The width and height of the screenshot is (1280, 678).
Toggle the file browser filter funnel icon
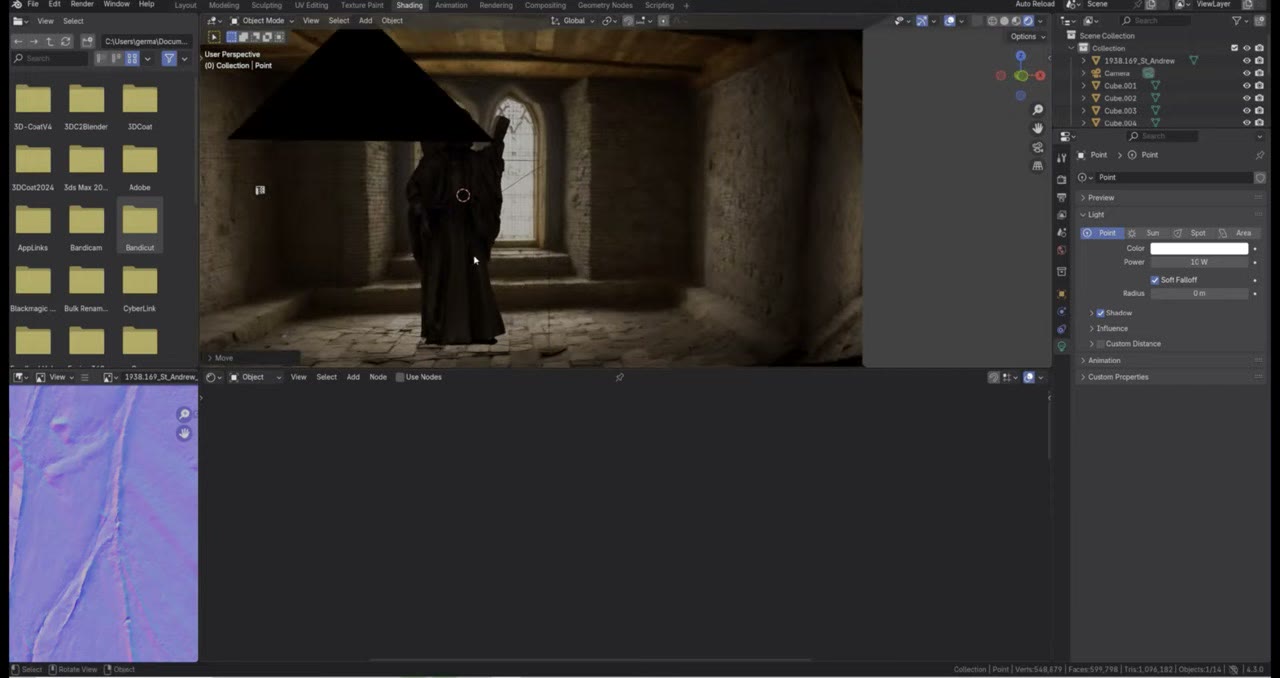[169, 59]
